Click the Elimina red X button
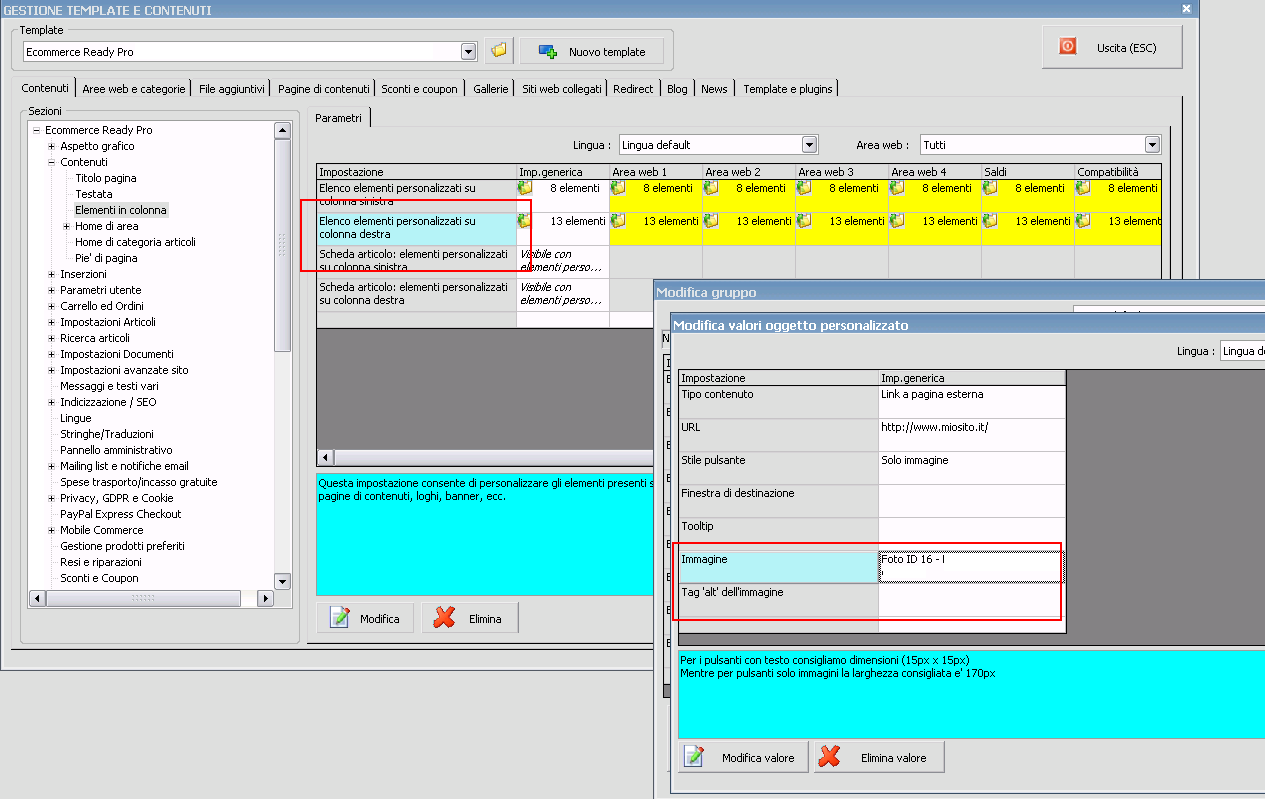The image size is (1265, 799). (469, 619)
